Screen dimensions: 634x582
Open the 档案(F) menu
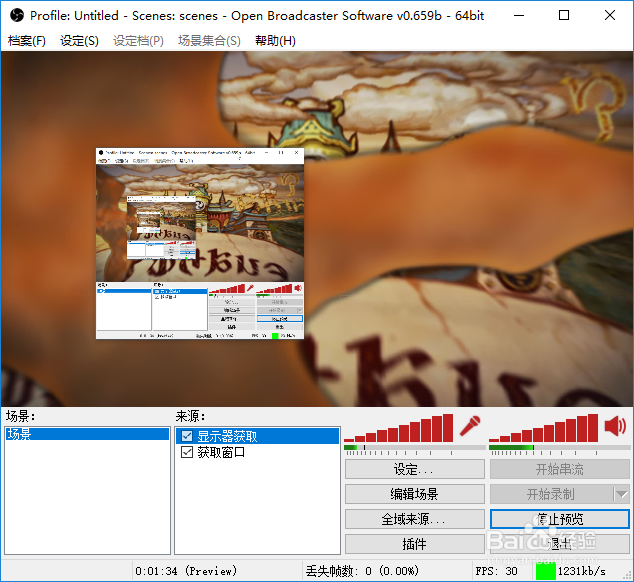pyautogui.click(x=27, y=41)
